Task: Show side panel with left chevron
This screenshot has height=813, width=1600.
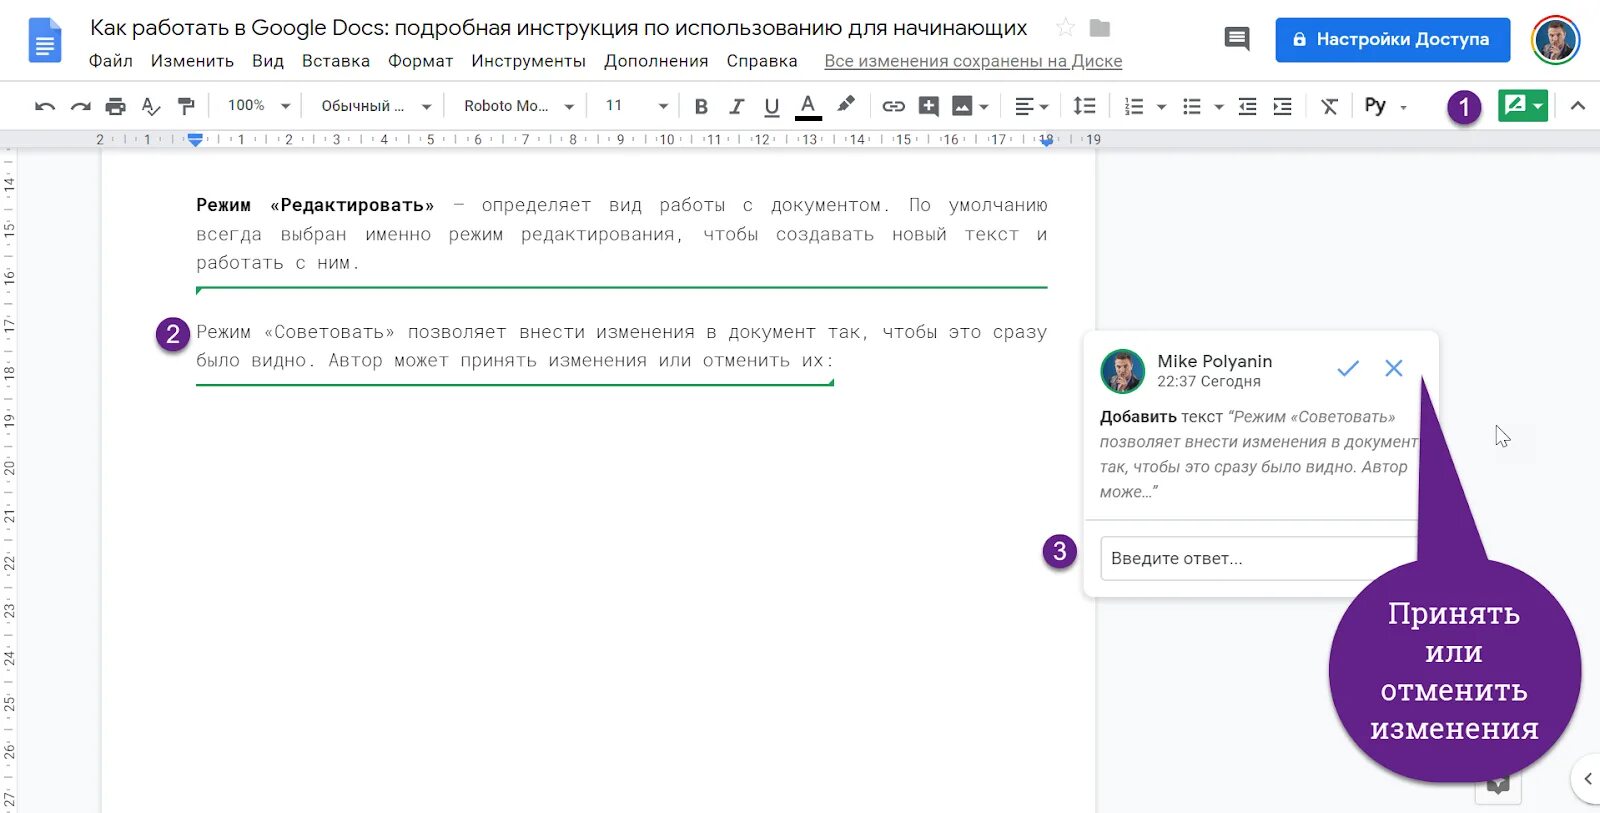Action: point(1587,778)
